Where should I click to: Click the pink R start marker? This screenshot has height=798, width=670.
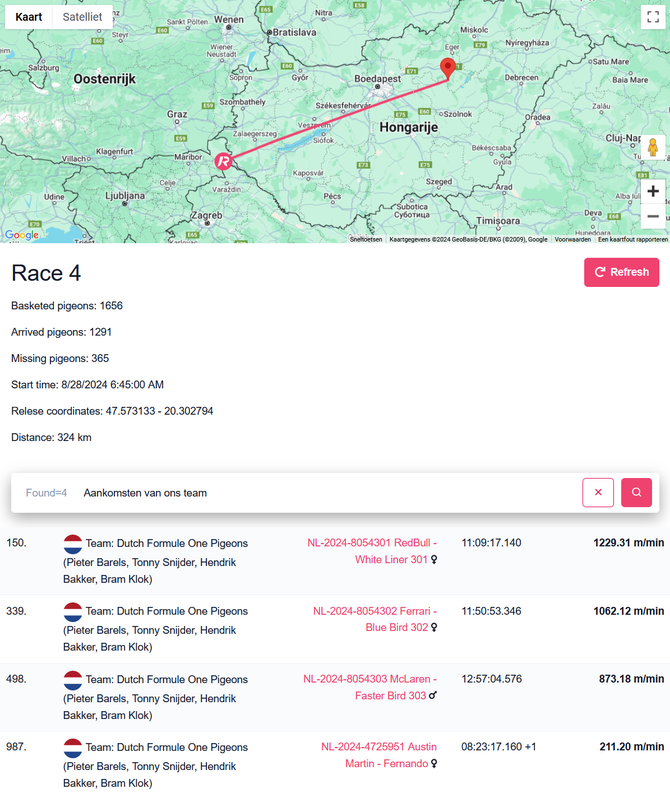(x=224, y=160)
